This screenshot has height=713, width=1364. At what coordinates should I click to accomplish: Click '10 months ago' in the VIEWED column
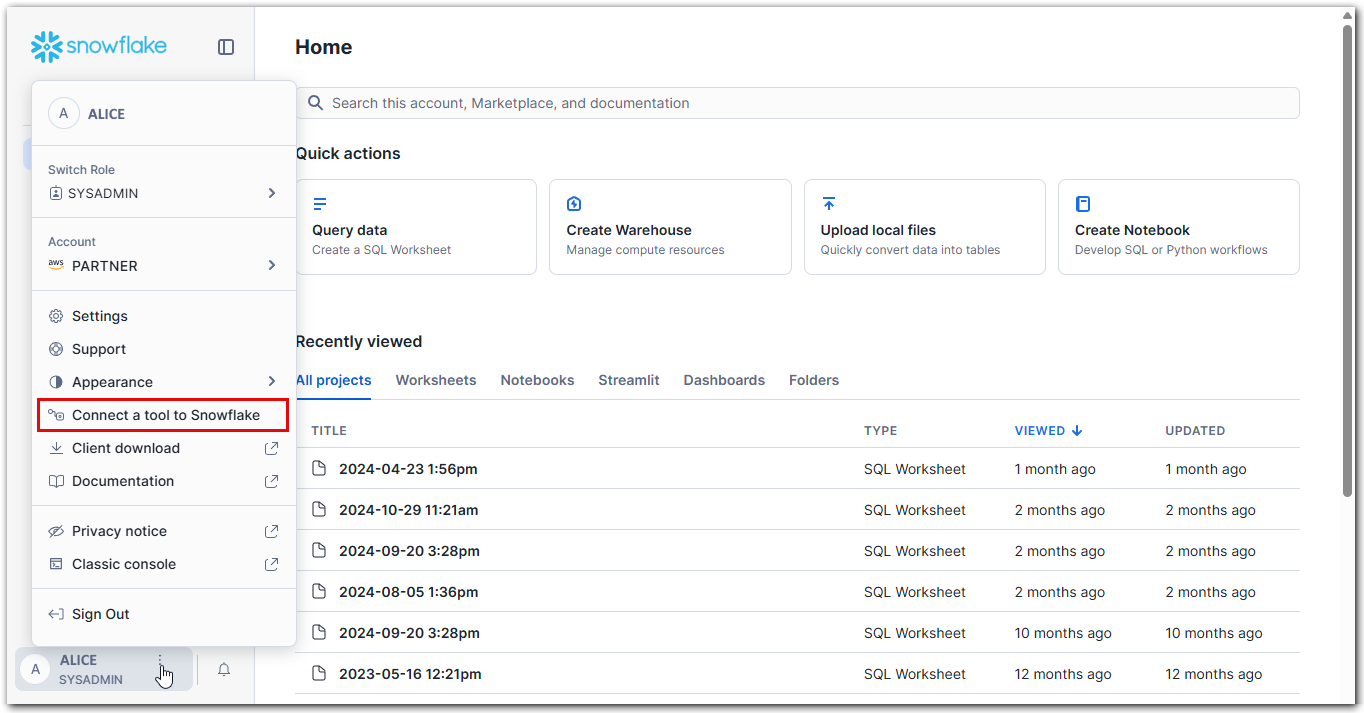click(1063, 633)
